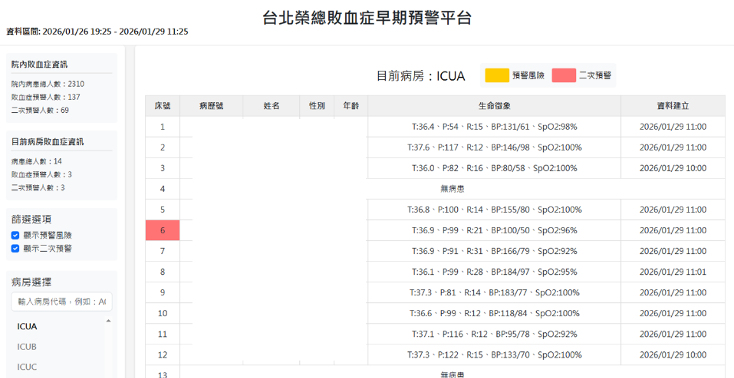Select bed number 4 cell

(x=162, y=189)
